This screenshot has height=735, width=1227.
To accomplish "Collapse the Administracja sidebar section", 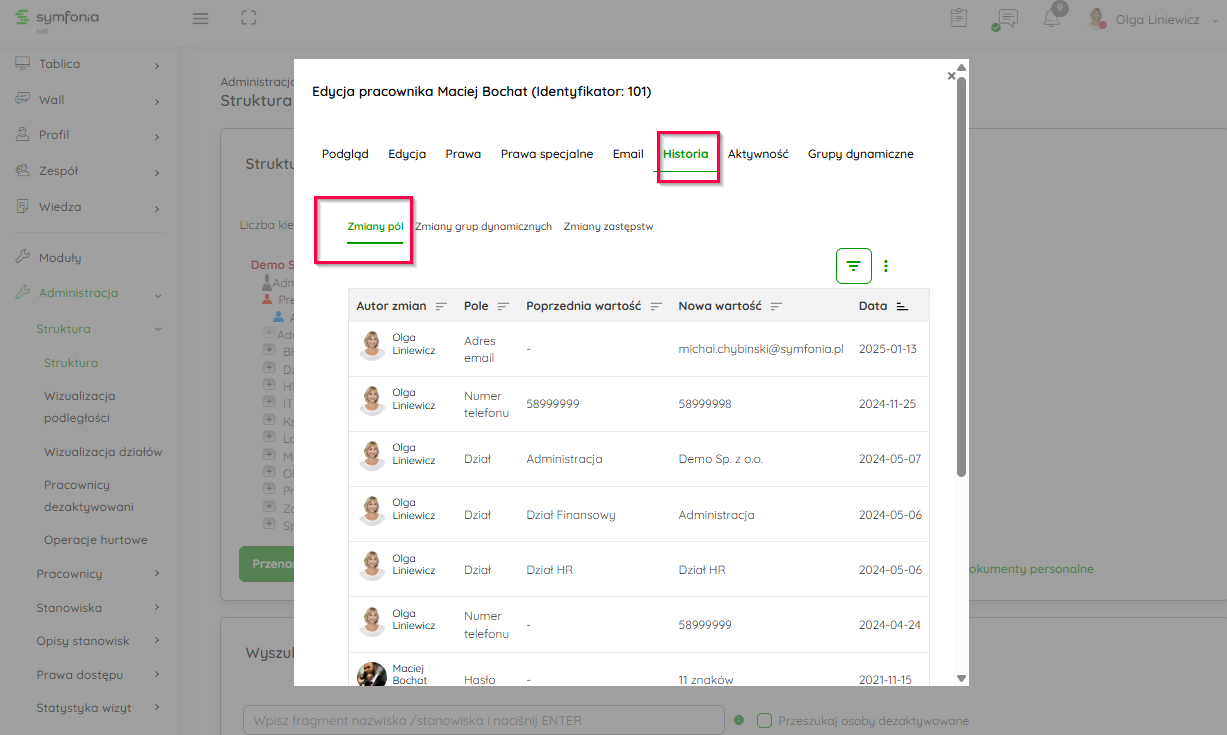I will click(x=157, y=294).
